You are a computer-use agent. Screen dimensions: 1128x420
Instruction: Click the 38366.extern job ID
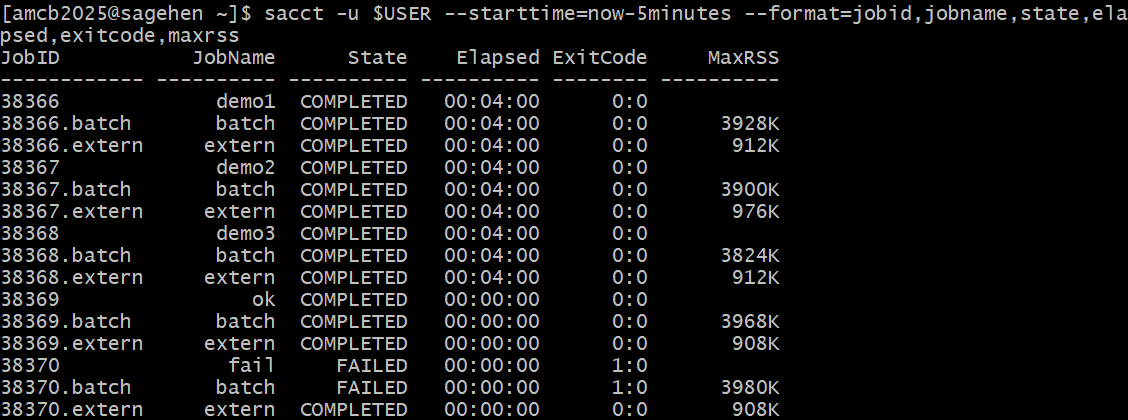click(x=71, y=146)
